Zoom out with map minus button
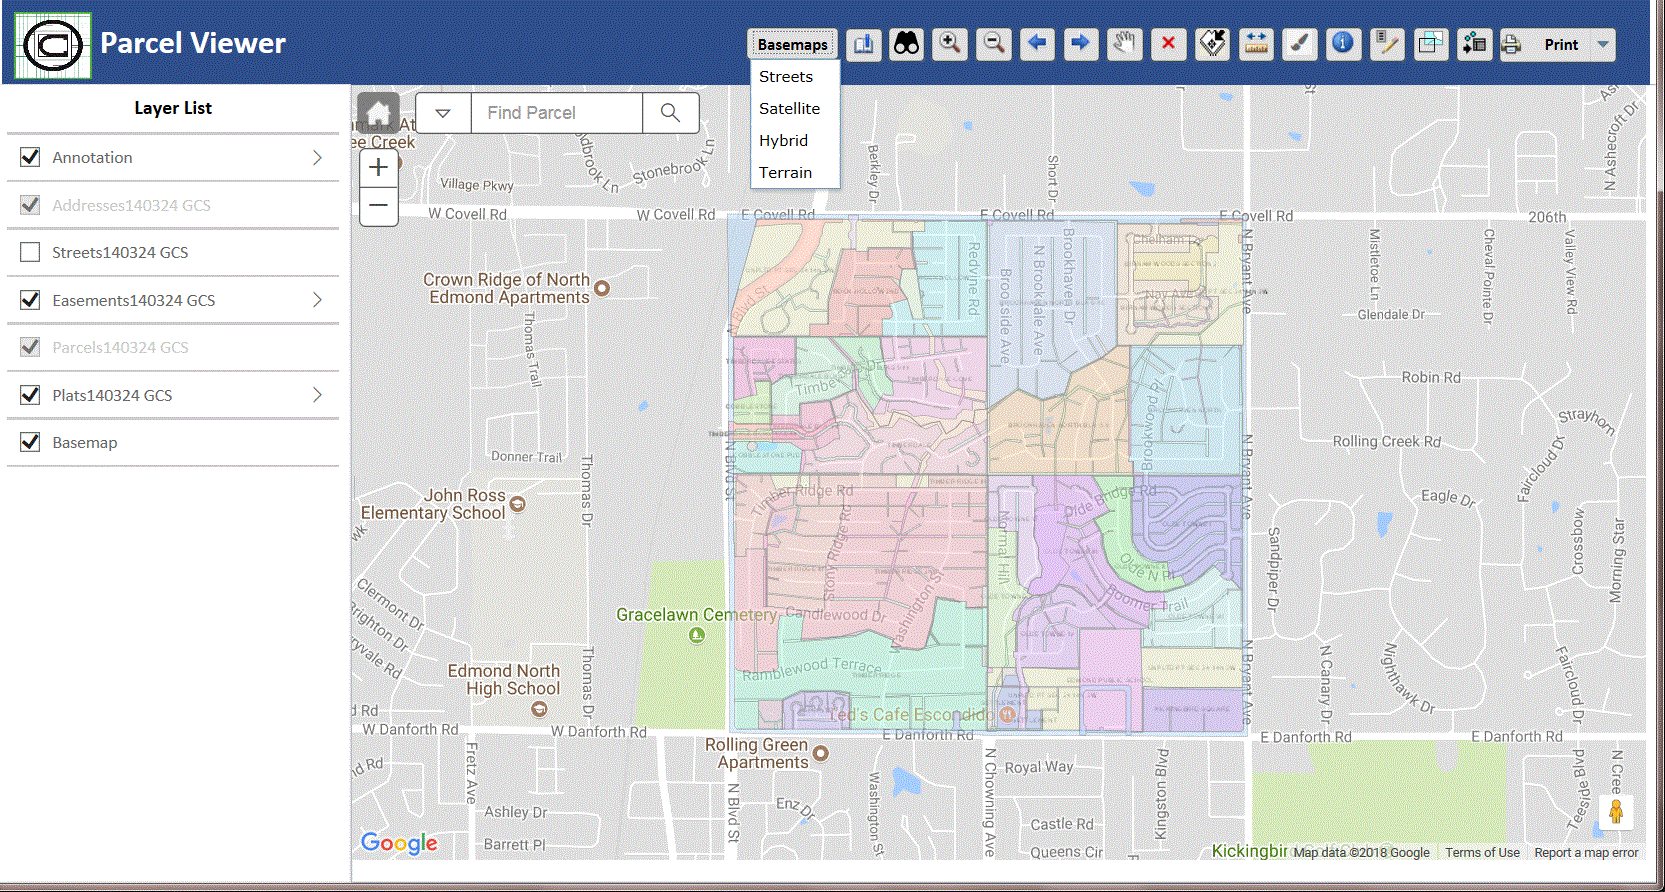The image size is (1665, 892). pyautogui.click(x=378, y=206)
